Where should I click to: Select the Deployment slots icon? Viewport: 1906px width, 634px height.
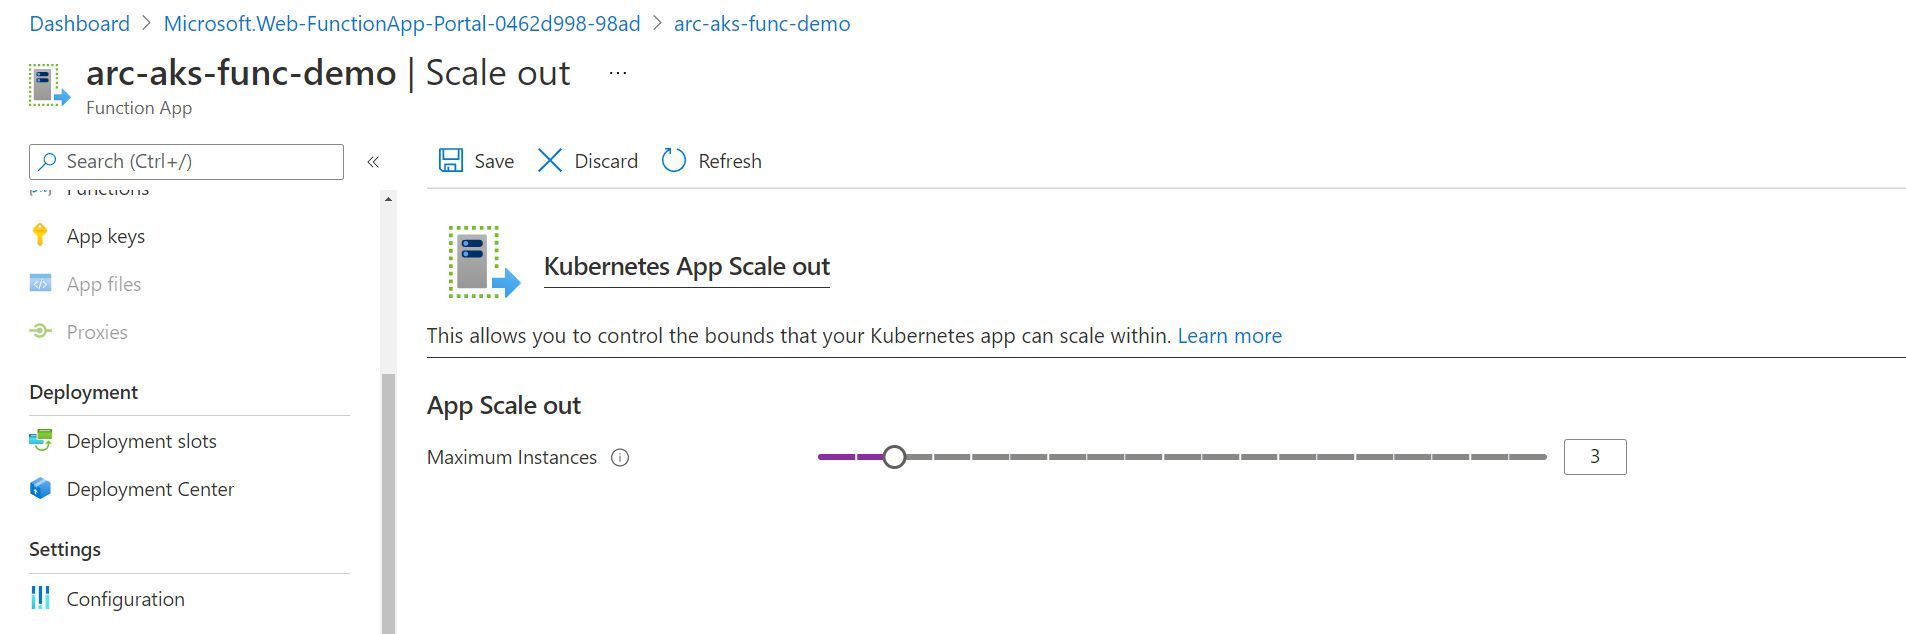(40, 440)
